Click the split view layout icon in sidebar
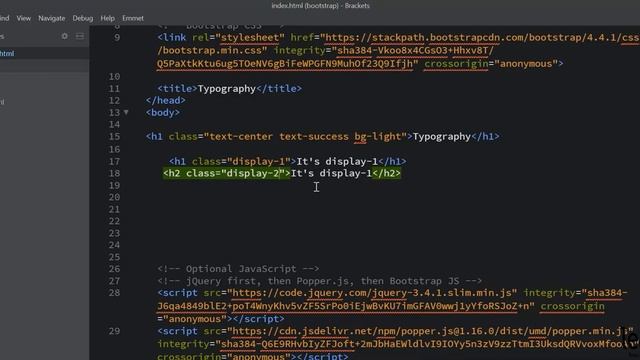The height and width of the screenshot is (360, 640). pyautogui.click(x=80, y=36)
